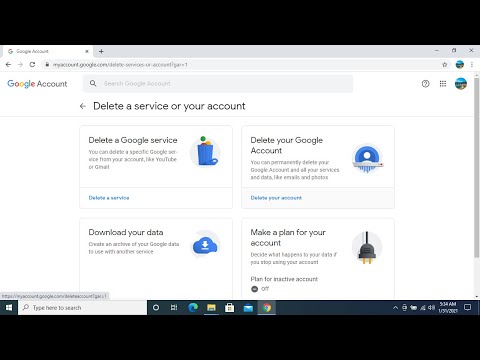Open the Google Account profile picture

coord(461,84)
